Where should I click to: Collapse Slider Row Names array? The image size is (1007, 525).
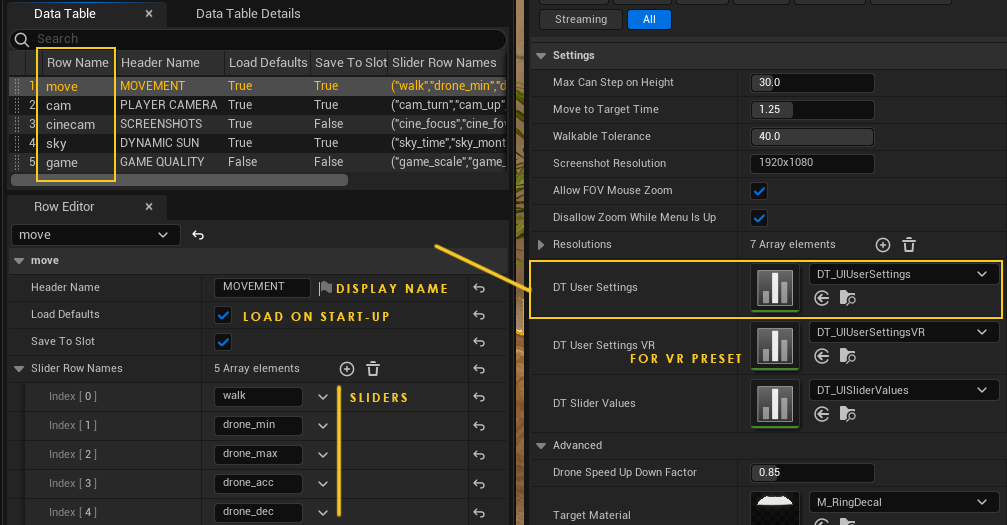tap(19, 369)
